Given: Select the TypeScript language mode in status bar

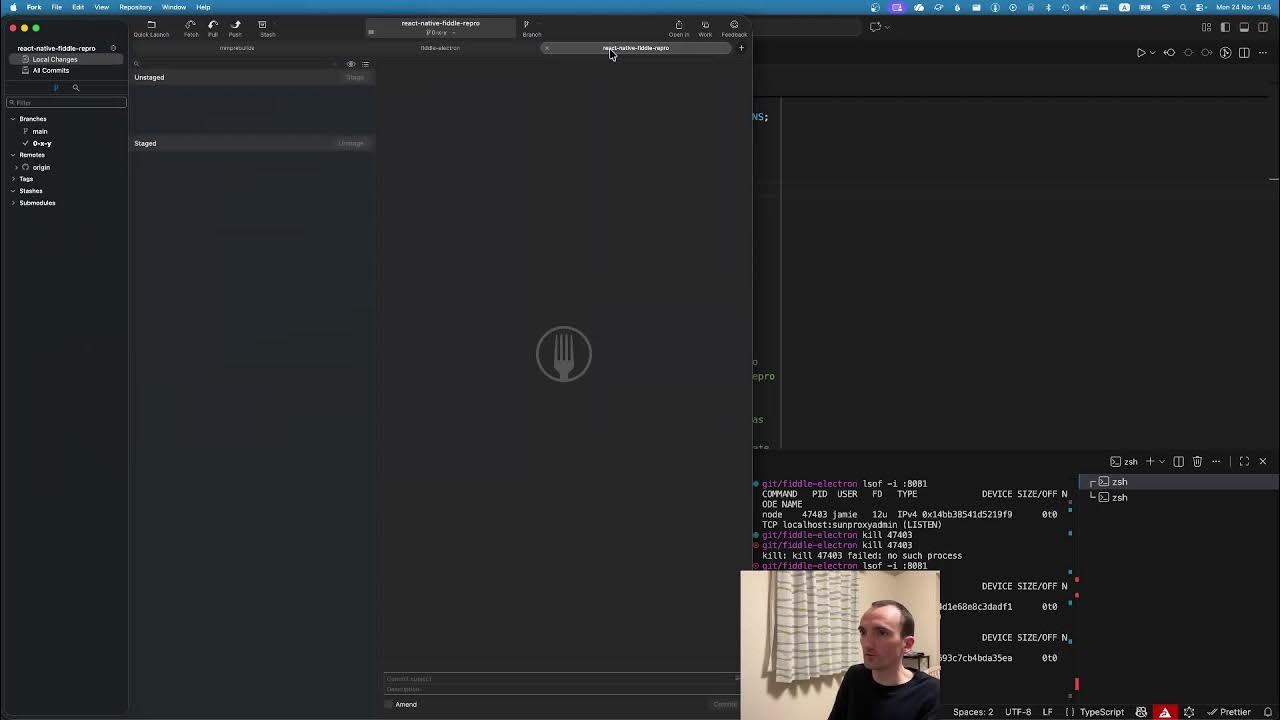Looking at the screenshot, I should click(1101, 712).
